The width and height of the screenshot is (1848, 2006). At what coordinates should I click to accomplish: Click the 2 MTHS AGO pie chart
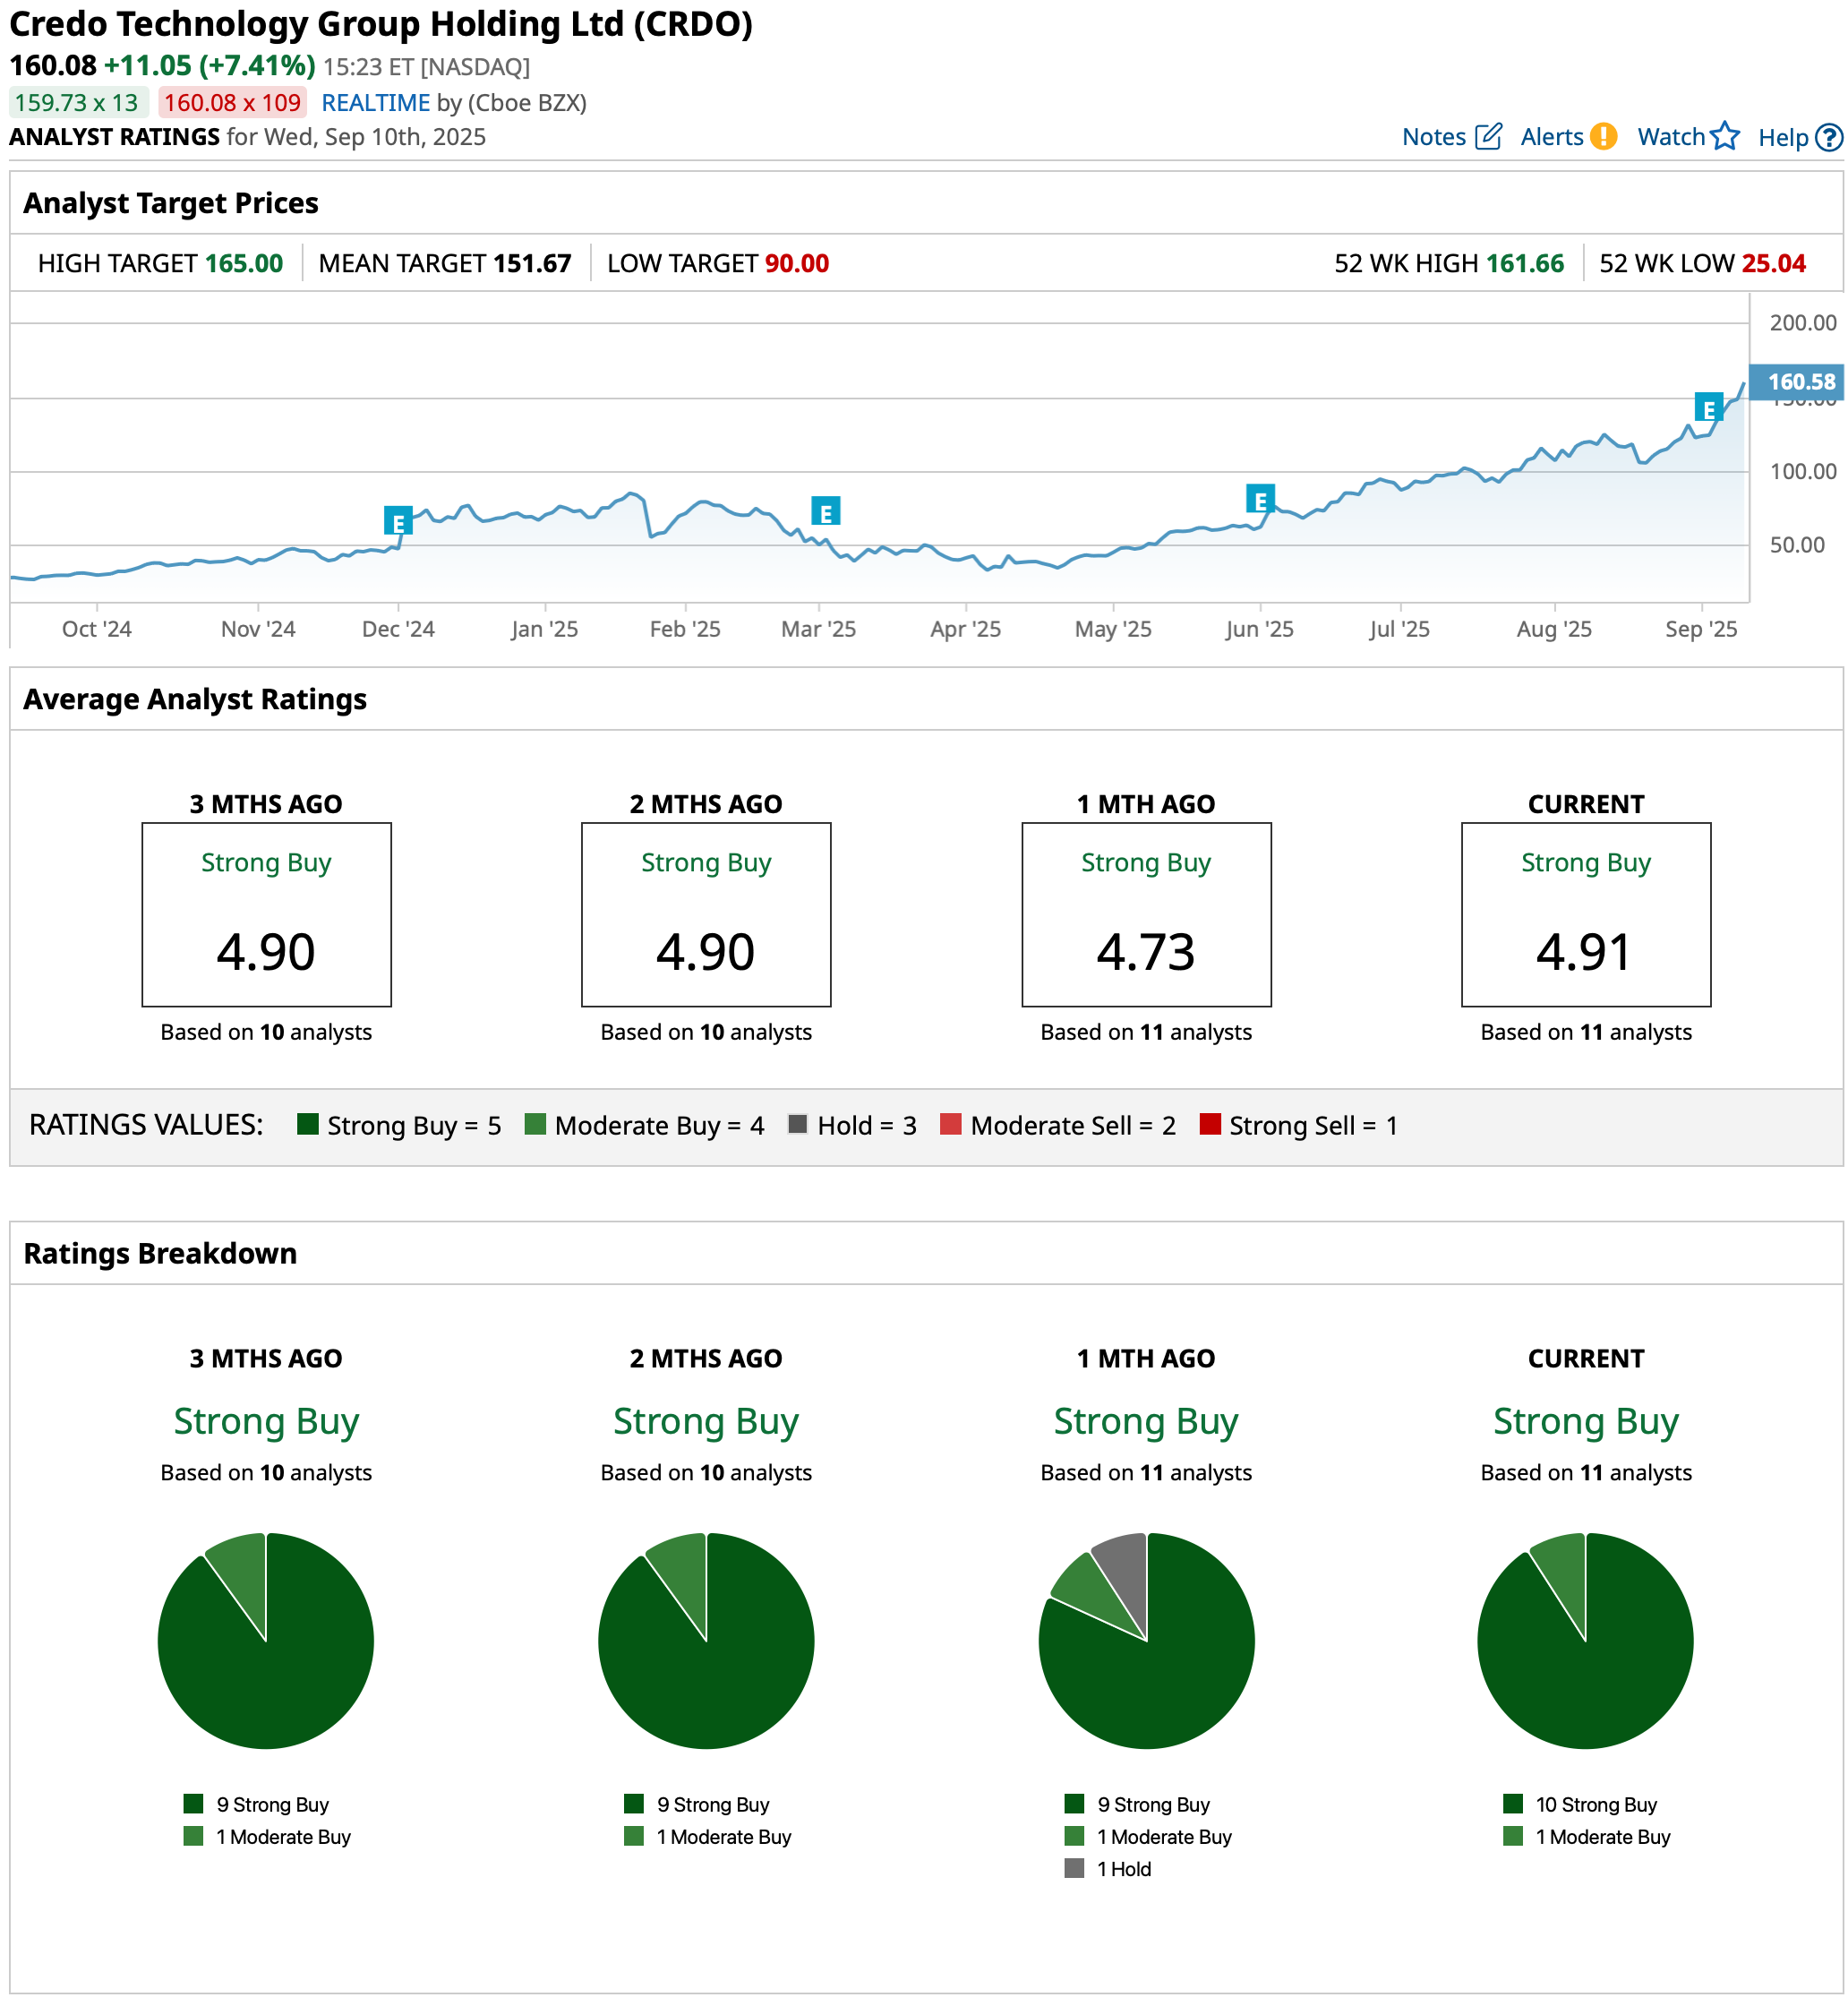(x=706, y=1641)
